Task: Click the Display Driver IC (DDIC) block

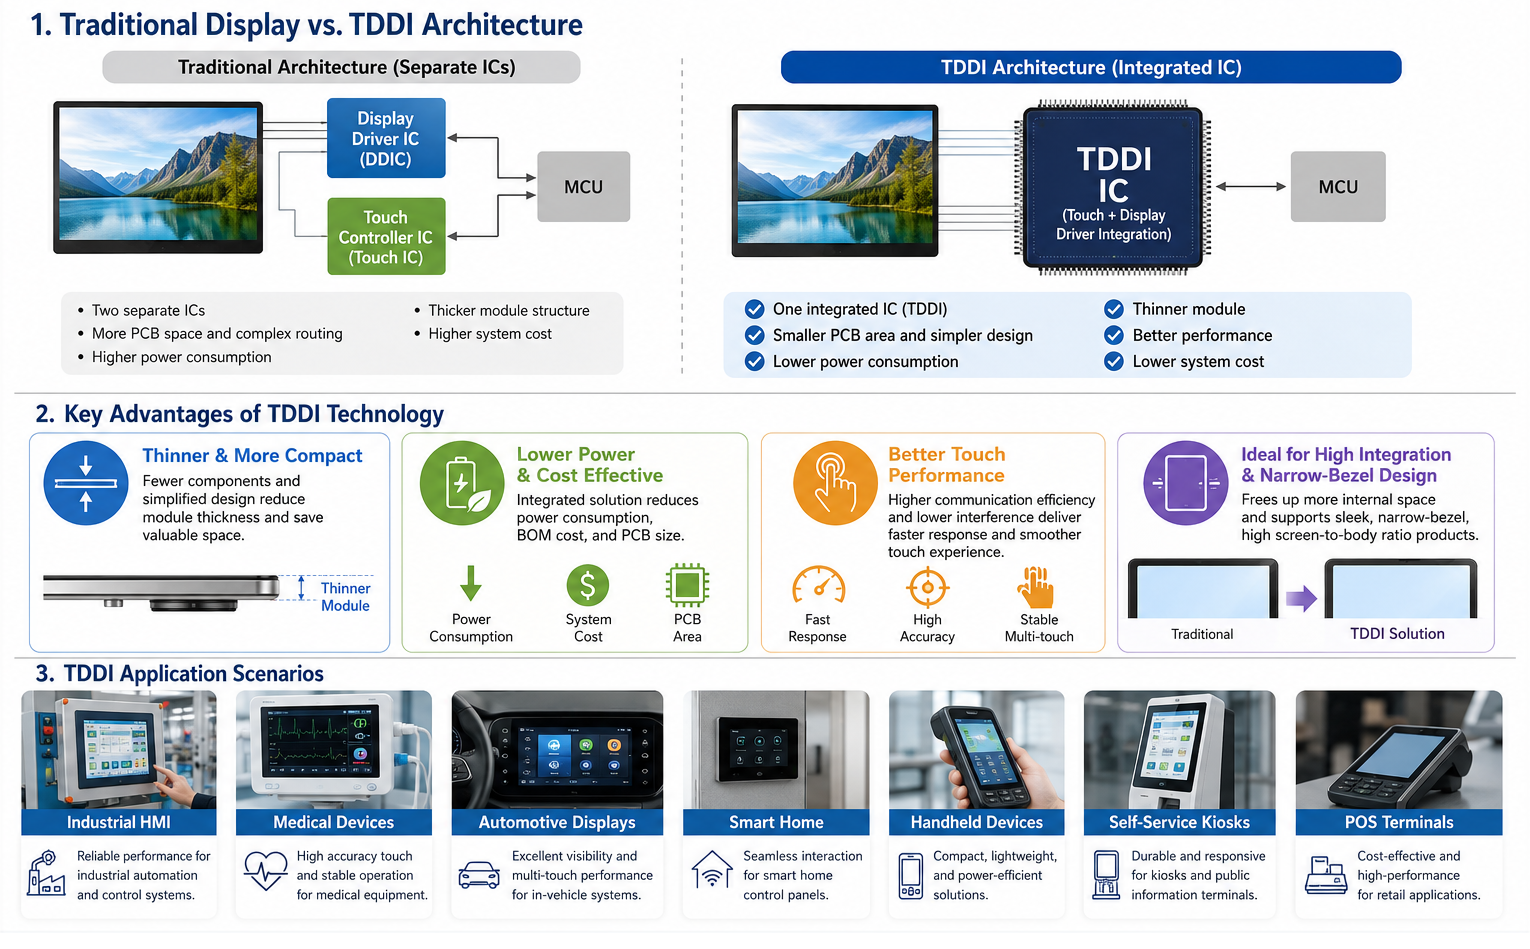Action: click(386, 138)
